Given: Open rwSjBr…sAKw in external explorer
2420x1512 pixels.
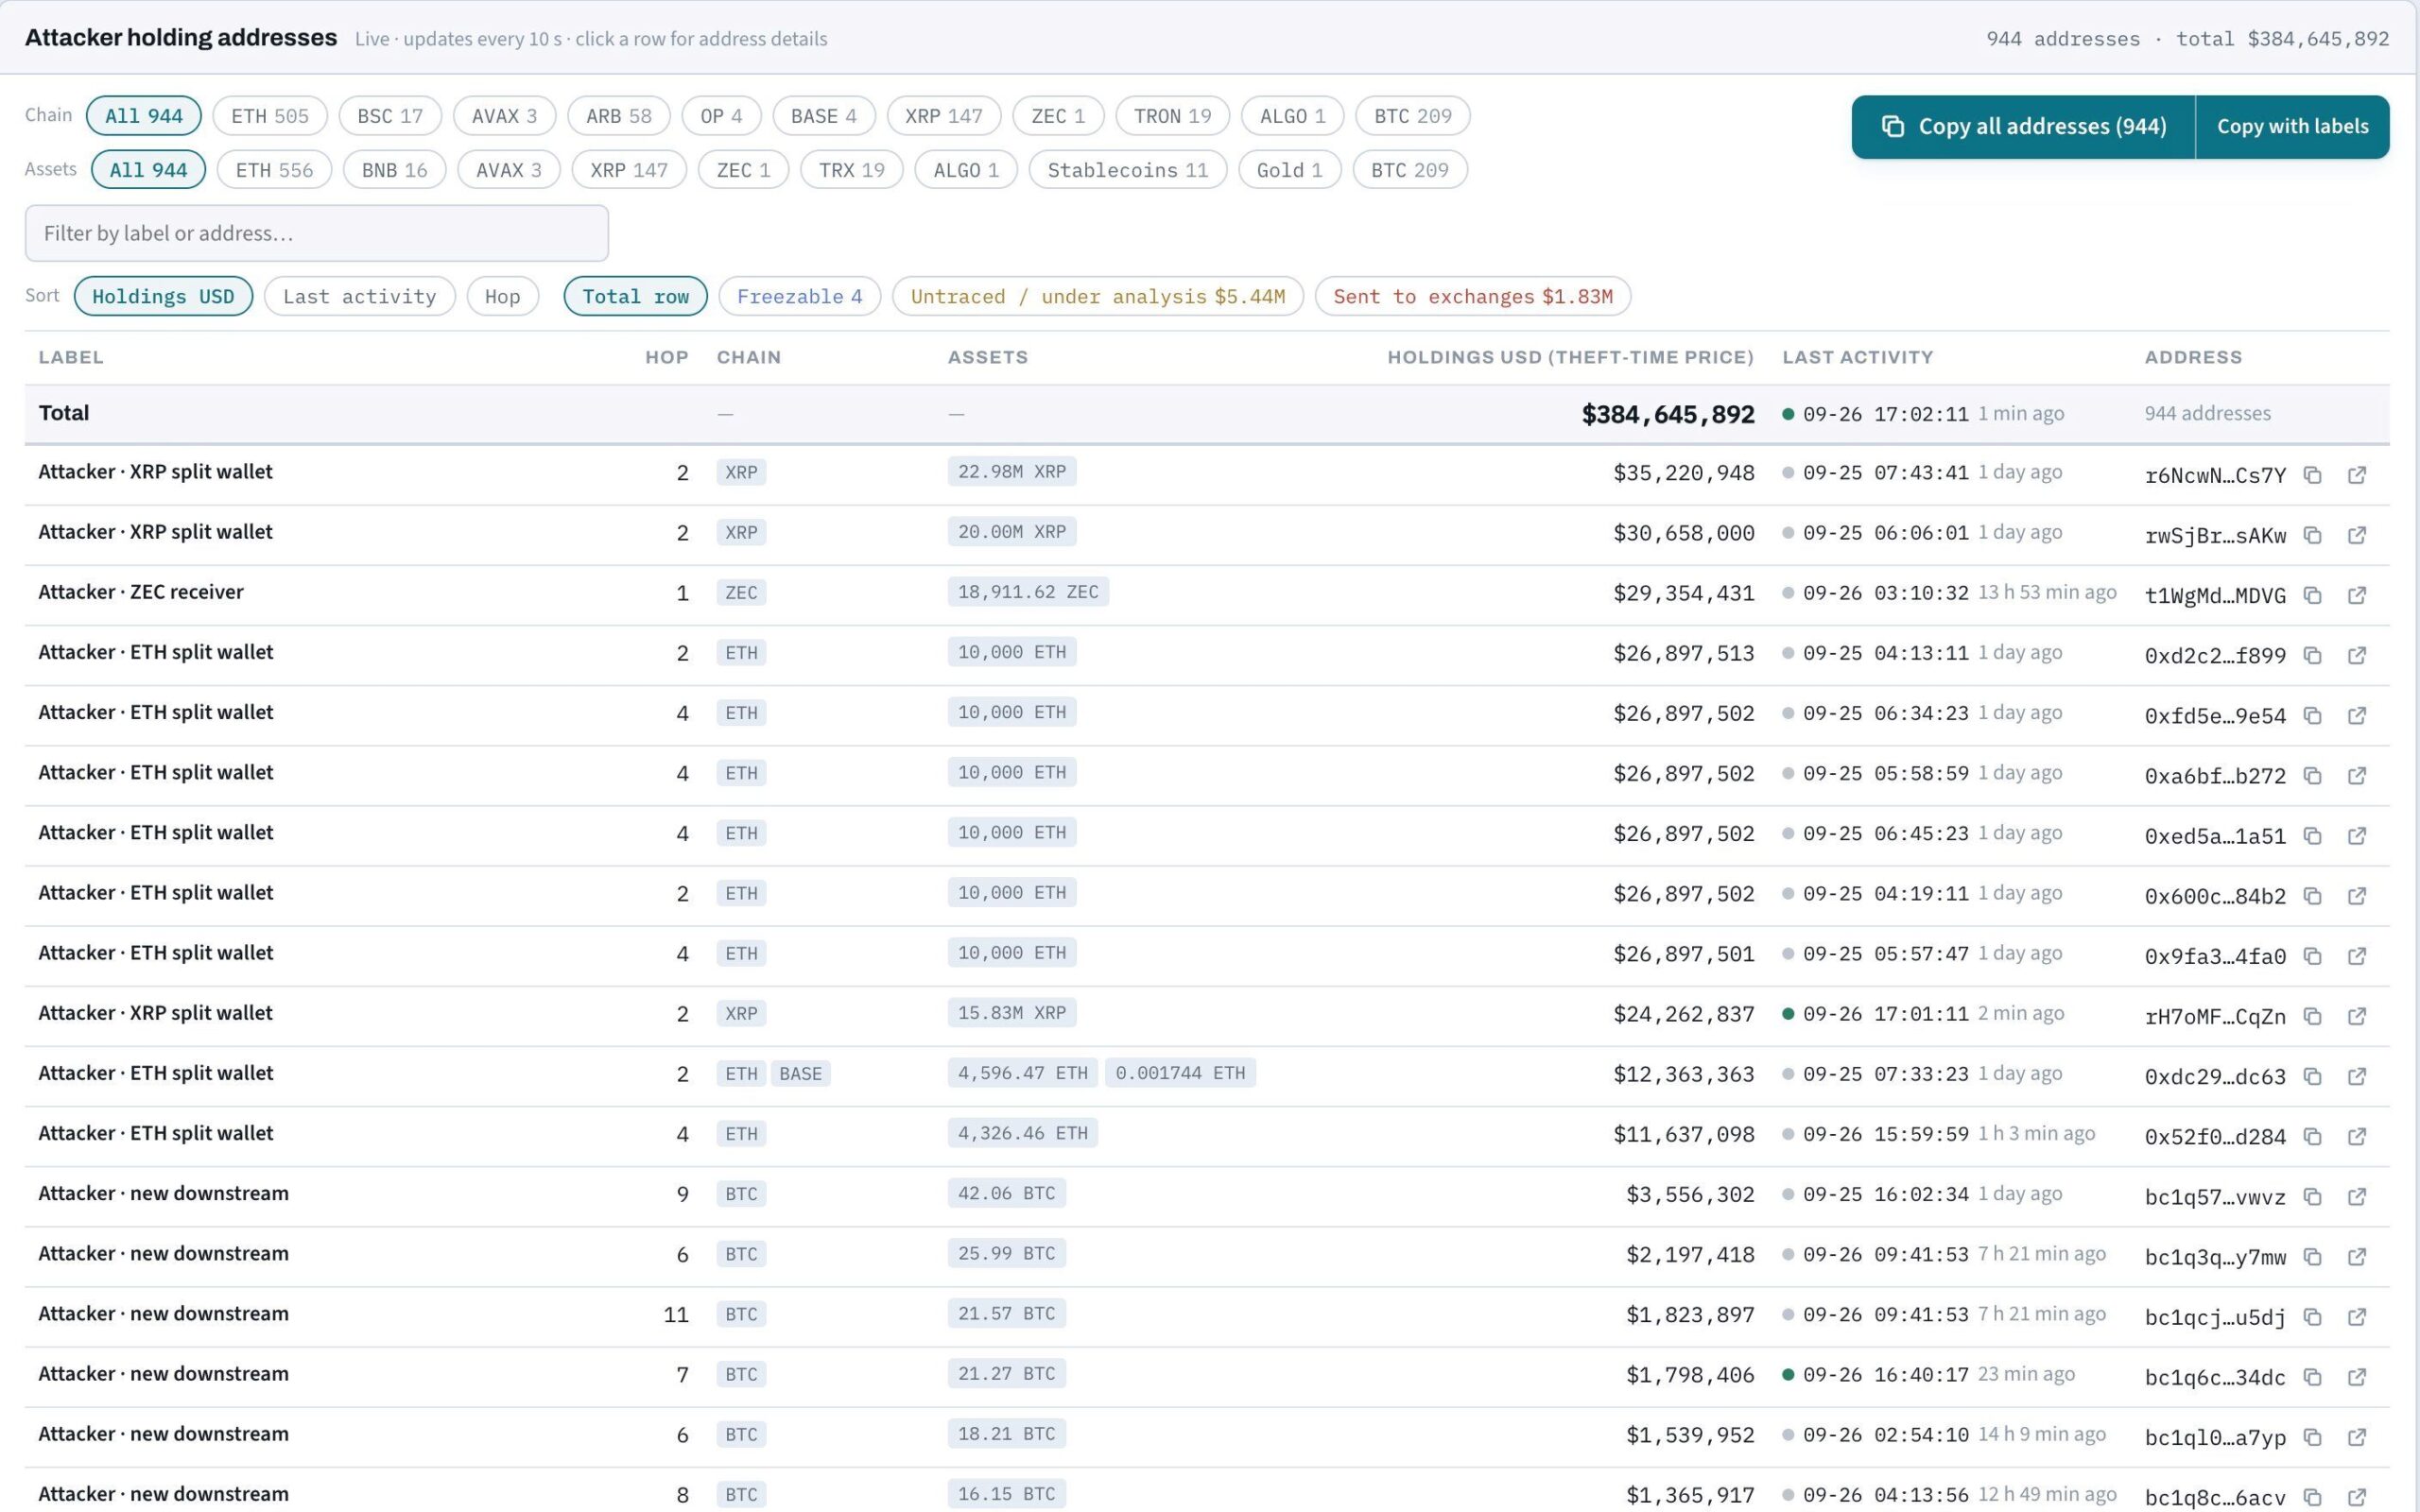Looking at the screenshot, I should 2357,535.
